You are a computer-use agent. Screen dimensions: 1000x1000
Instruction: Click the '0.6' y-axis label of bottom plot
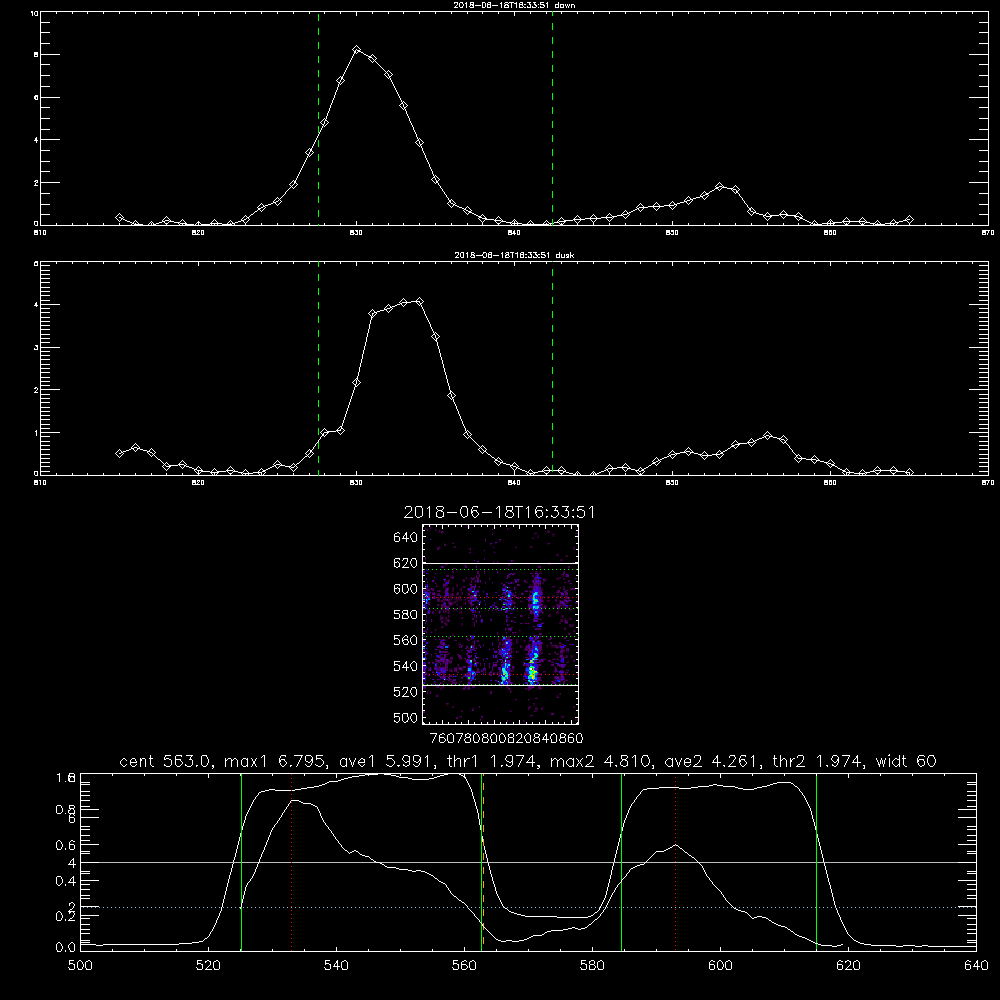66,845
